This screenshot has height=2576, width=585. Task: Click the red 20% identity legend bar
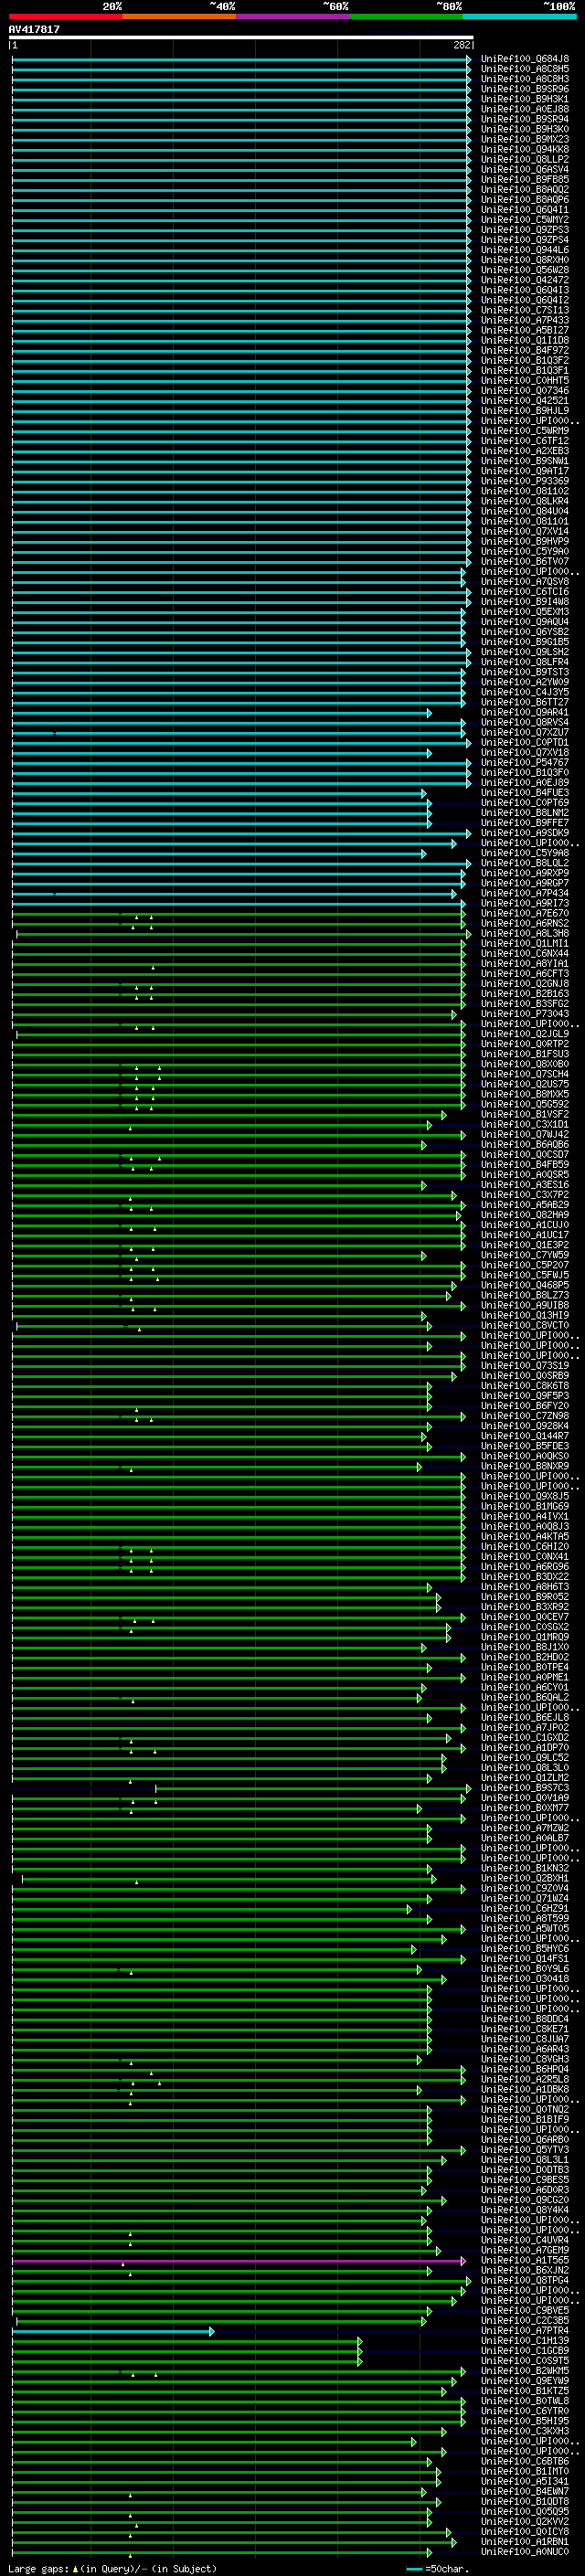coord(65,16)
